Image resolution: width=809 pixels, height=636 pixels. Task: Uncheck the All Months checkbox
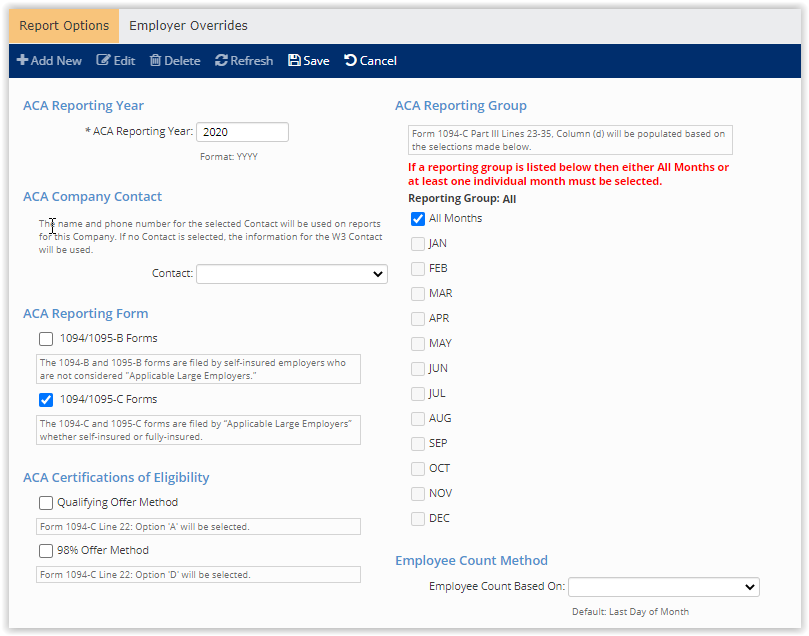coord(418,219)
